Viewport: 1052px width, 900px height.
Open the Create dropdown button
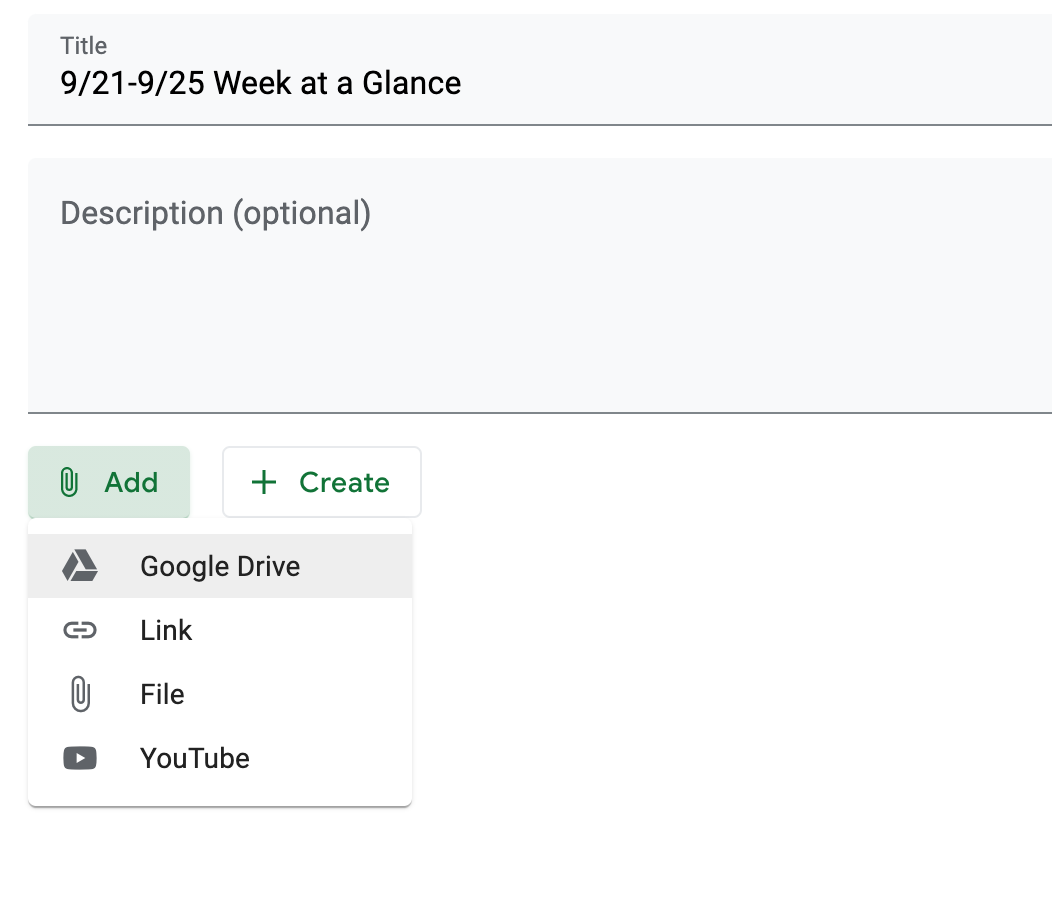(321, 482)
